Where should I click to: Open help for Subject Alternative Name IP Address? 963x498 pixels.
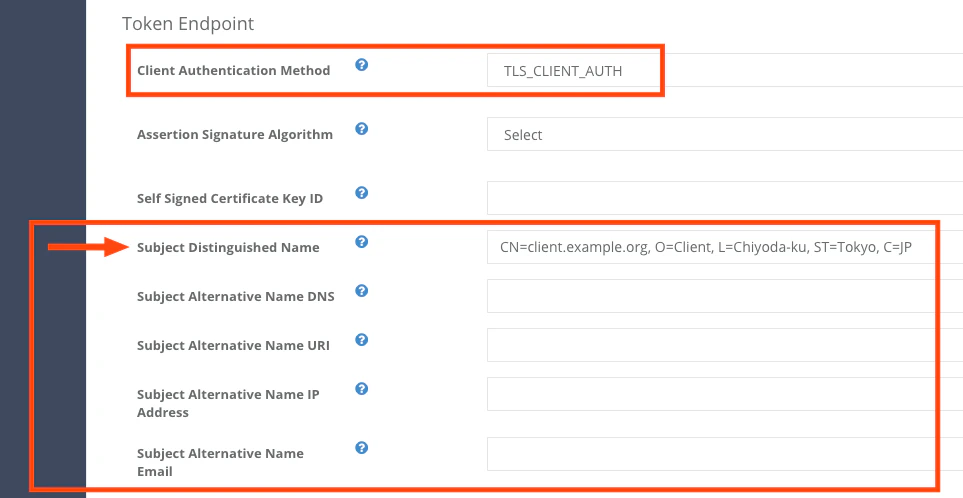tap(362, 389)
